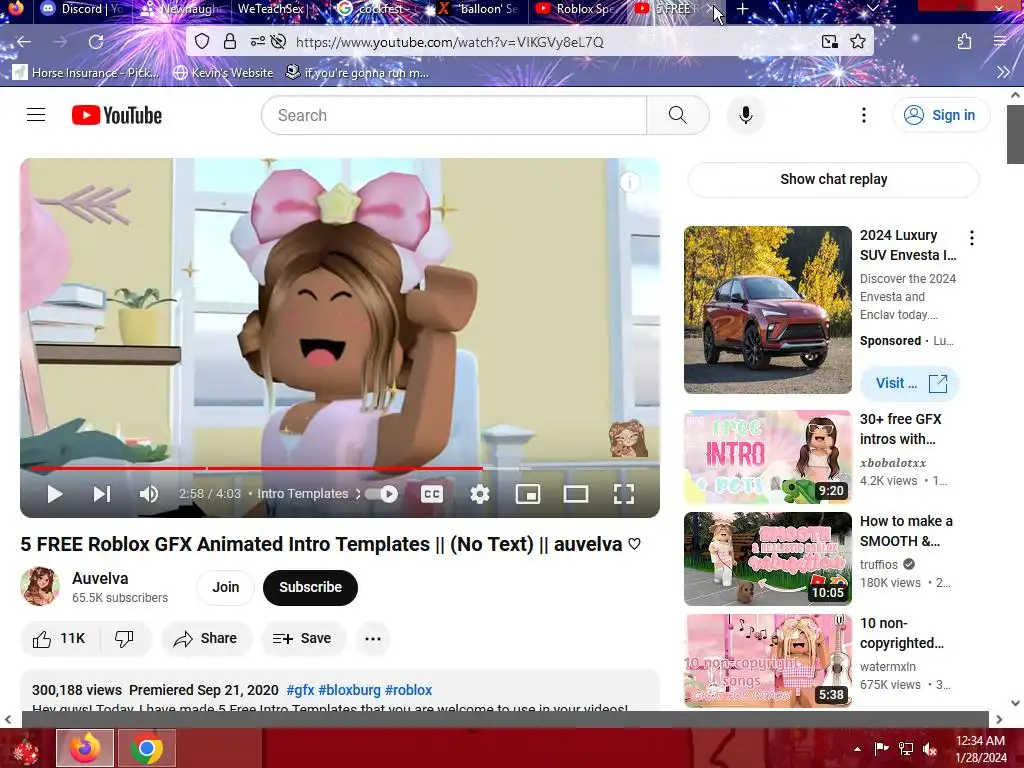Open Firefox extensions puzzle icon
Viewport: 1024px width, 768px height.
pyautogui.click(x=964, y=42)
